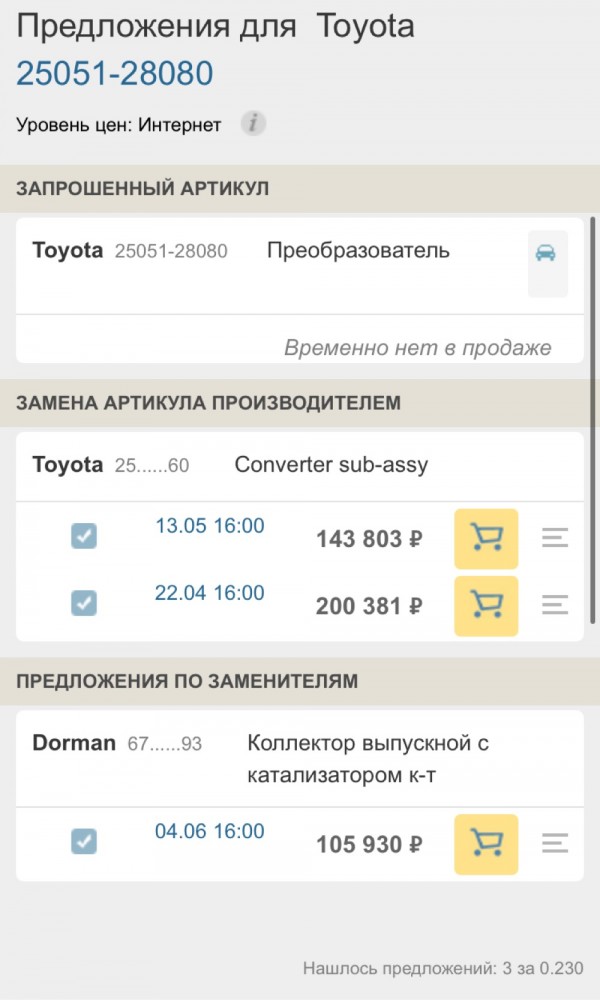Add the 200 381 ₽ offer to cart
600x1000 pixels.
coord(486,605)
